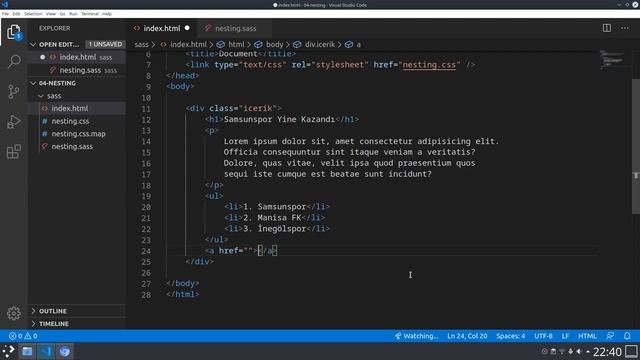This screenshot has height=360, width=640.
Task: Click the nesting.css link in href attribute
Action: tap(429, 64)
